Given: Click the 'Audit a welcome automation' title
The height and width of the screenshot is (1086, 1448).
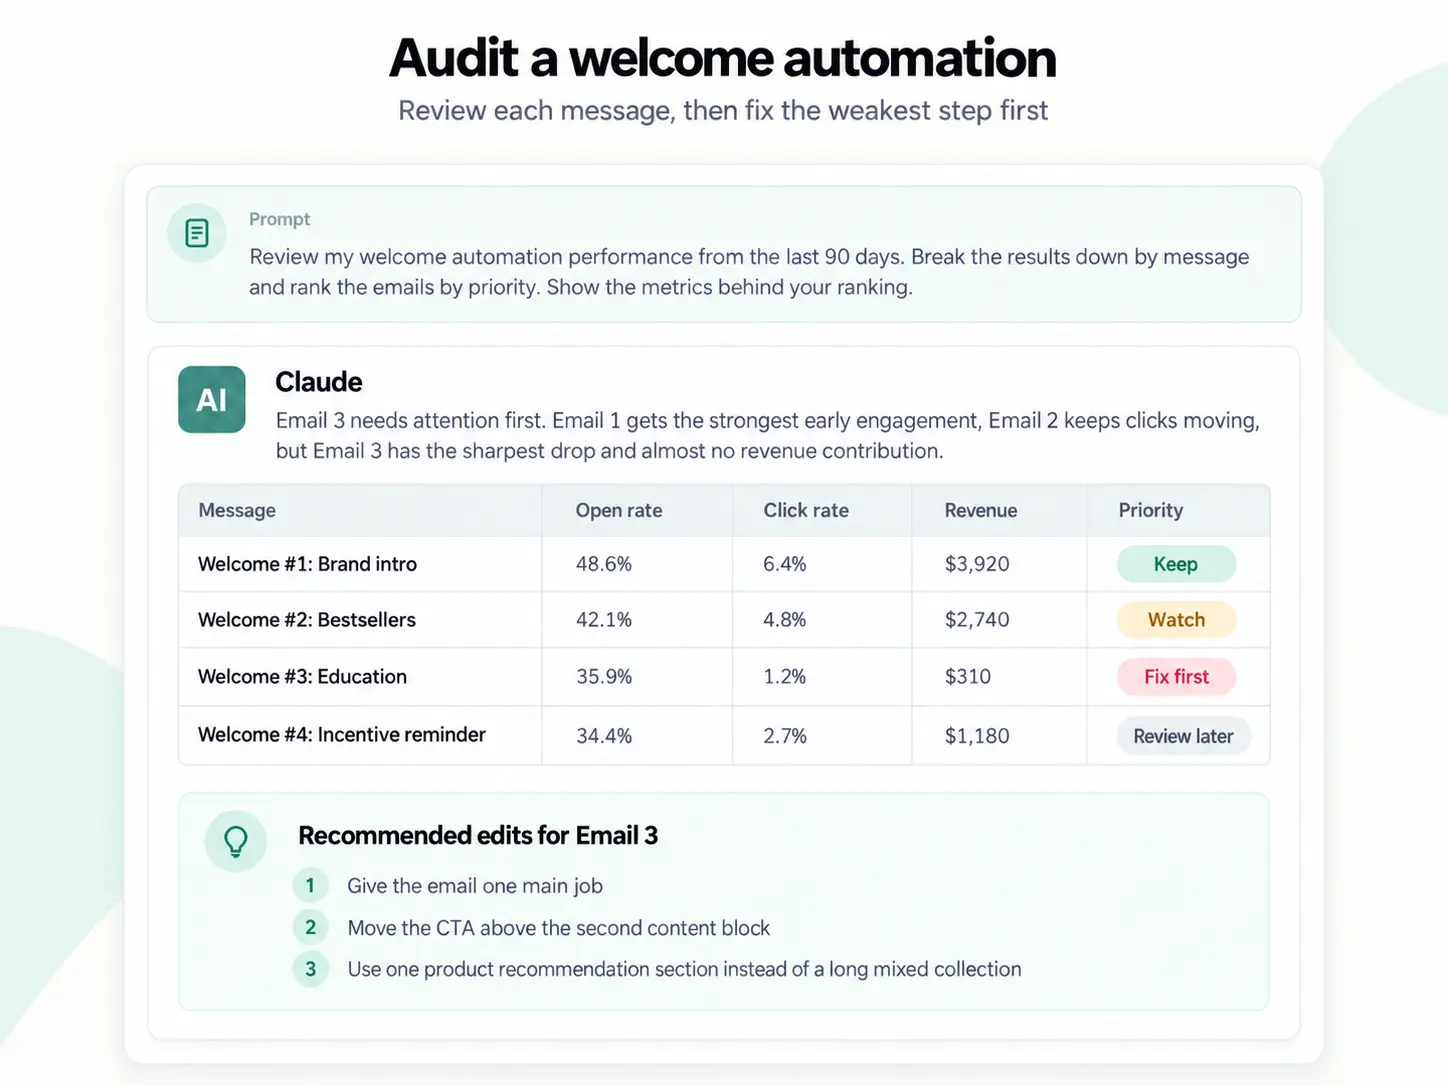Looking at the screenshot, I should (x=723, y=58).
